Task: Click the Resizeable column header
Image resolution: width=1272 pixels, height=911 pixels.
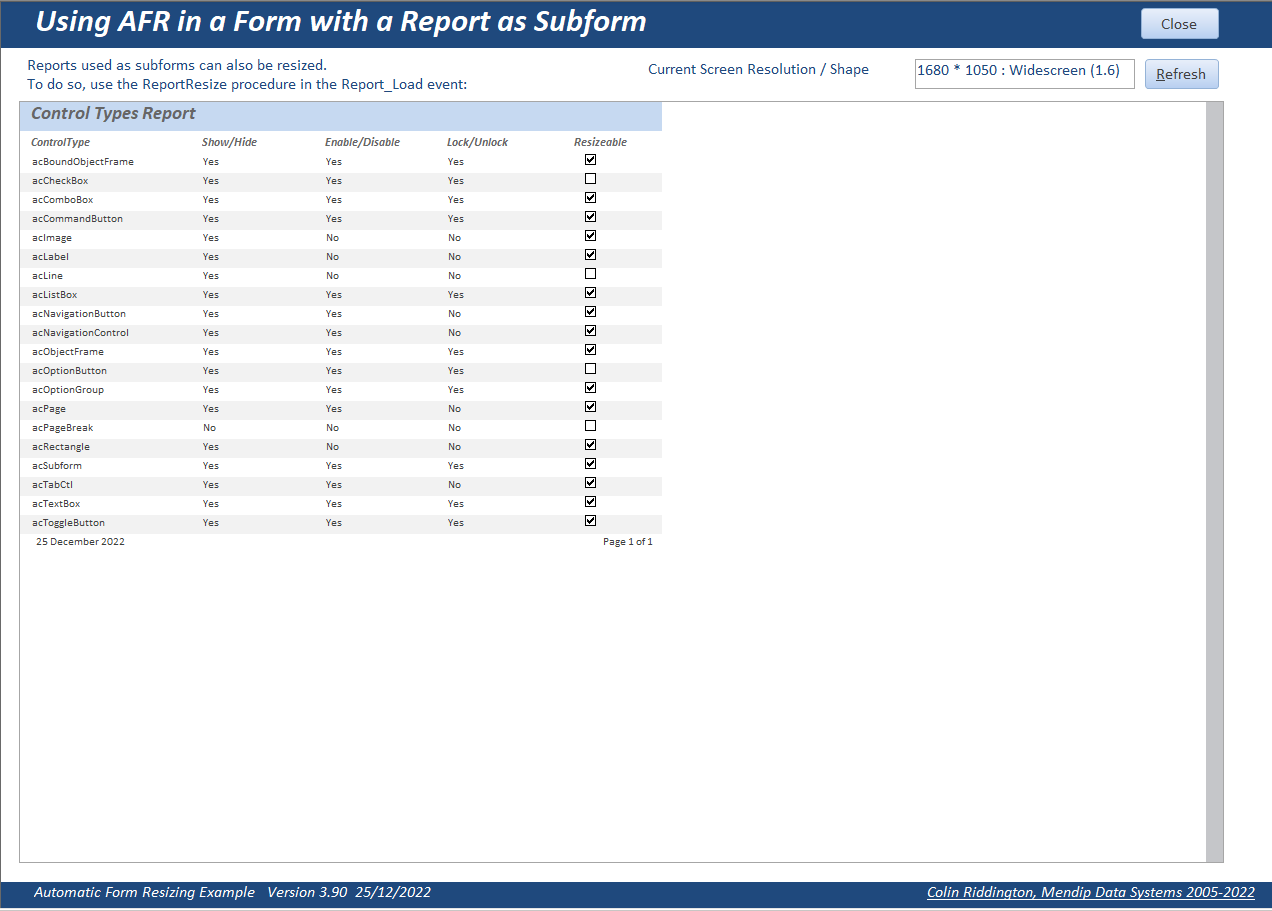Action: [x=600, y=142]
